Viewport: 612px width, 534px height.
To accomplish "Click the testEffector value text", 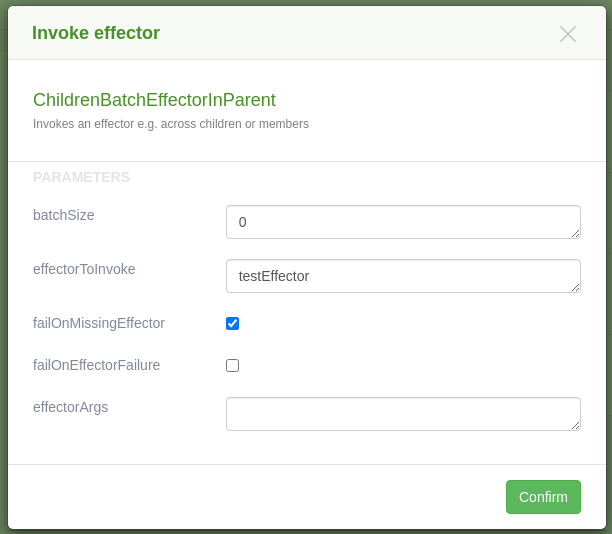I will 273,276.
